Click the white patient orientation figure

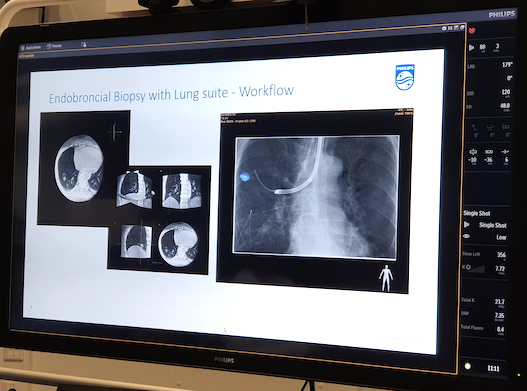click(386, 278)
